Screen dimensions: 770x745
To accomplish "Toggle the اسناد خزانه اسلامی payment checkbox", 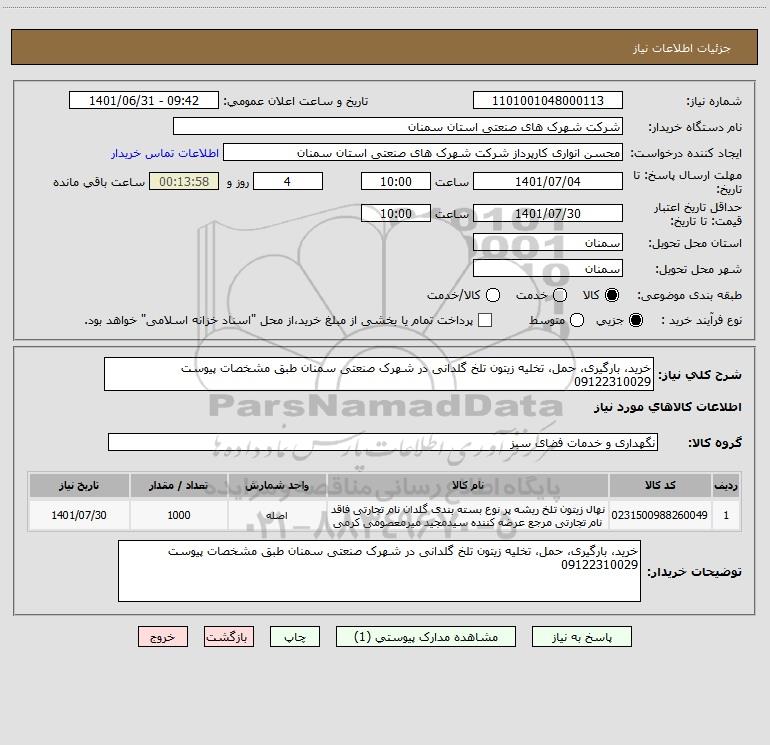I will (x=485, y=320).
